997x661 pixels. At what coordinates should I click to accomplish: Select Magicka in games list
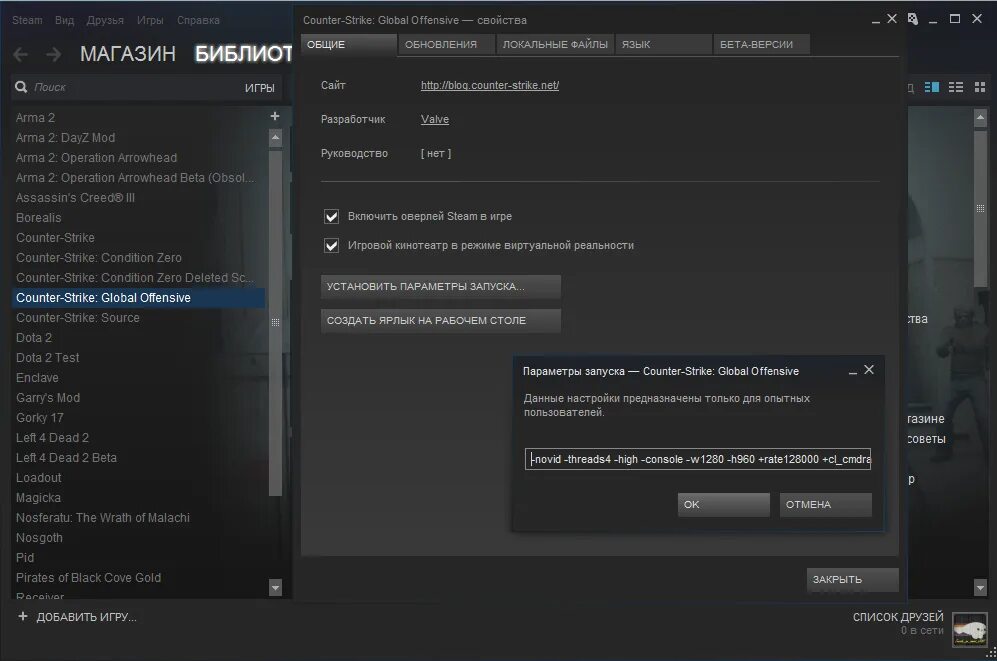coord(38,498)
